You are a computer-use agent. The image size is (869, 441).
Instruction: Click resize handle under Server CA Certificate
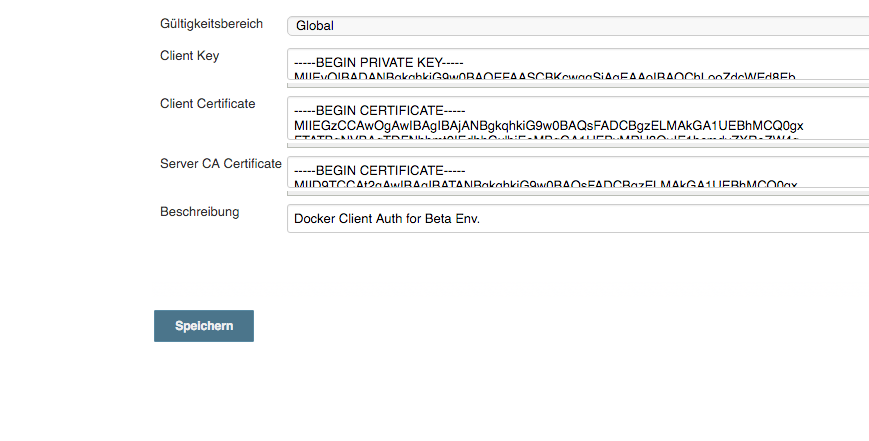pyautogui.click(x=577, y=192)
